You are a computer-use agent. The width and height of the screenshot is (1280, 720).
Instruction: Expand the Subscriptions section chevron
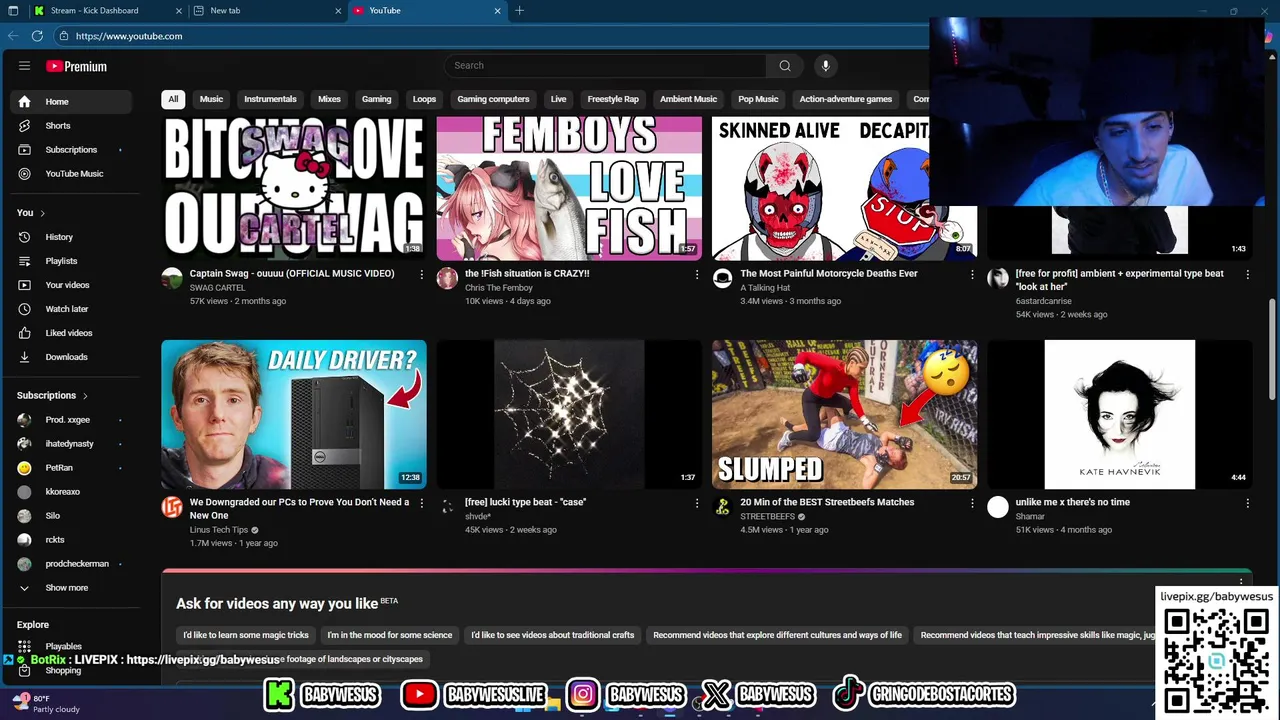[85, 396]
